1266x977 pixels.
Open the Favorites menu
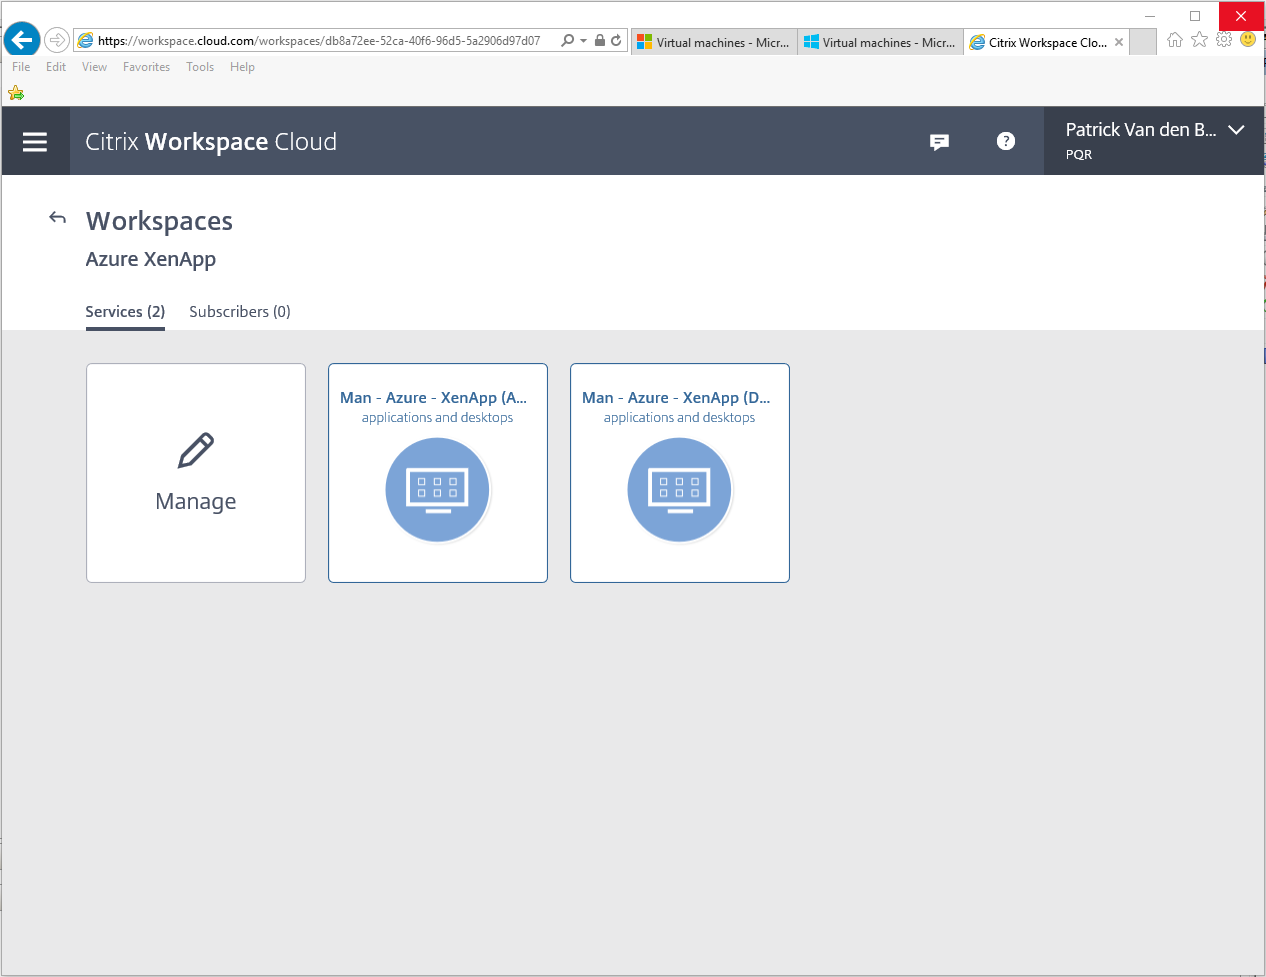click(x=146, y=67)
